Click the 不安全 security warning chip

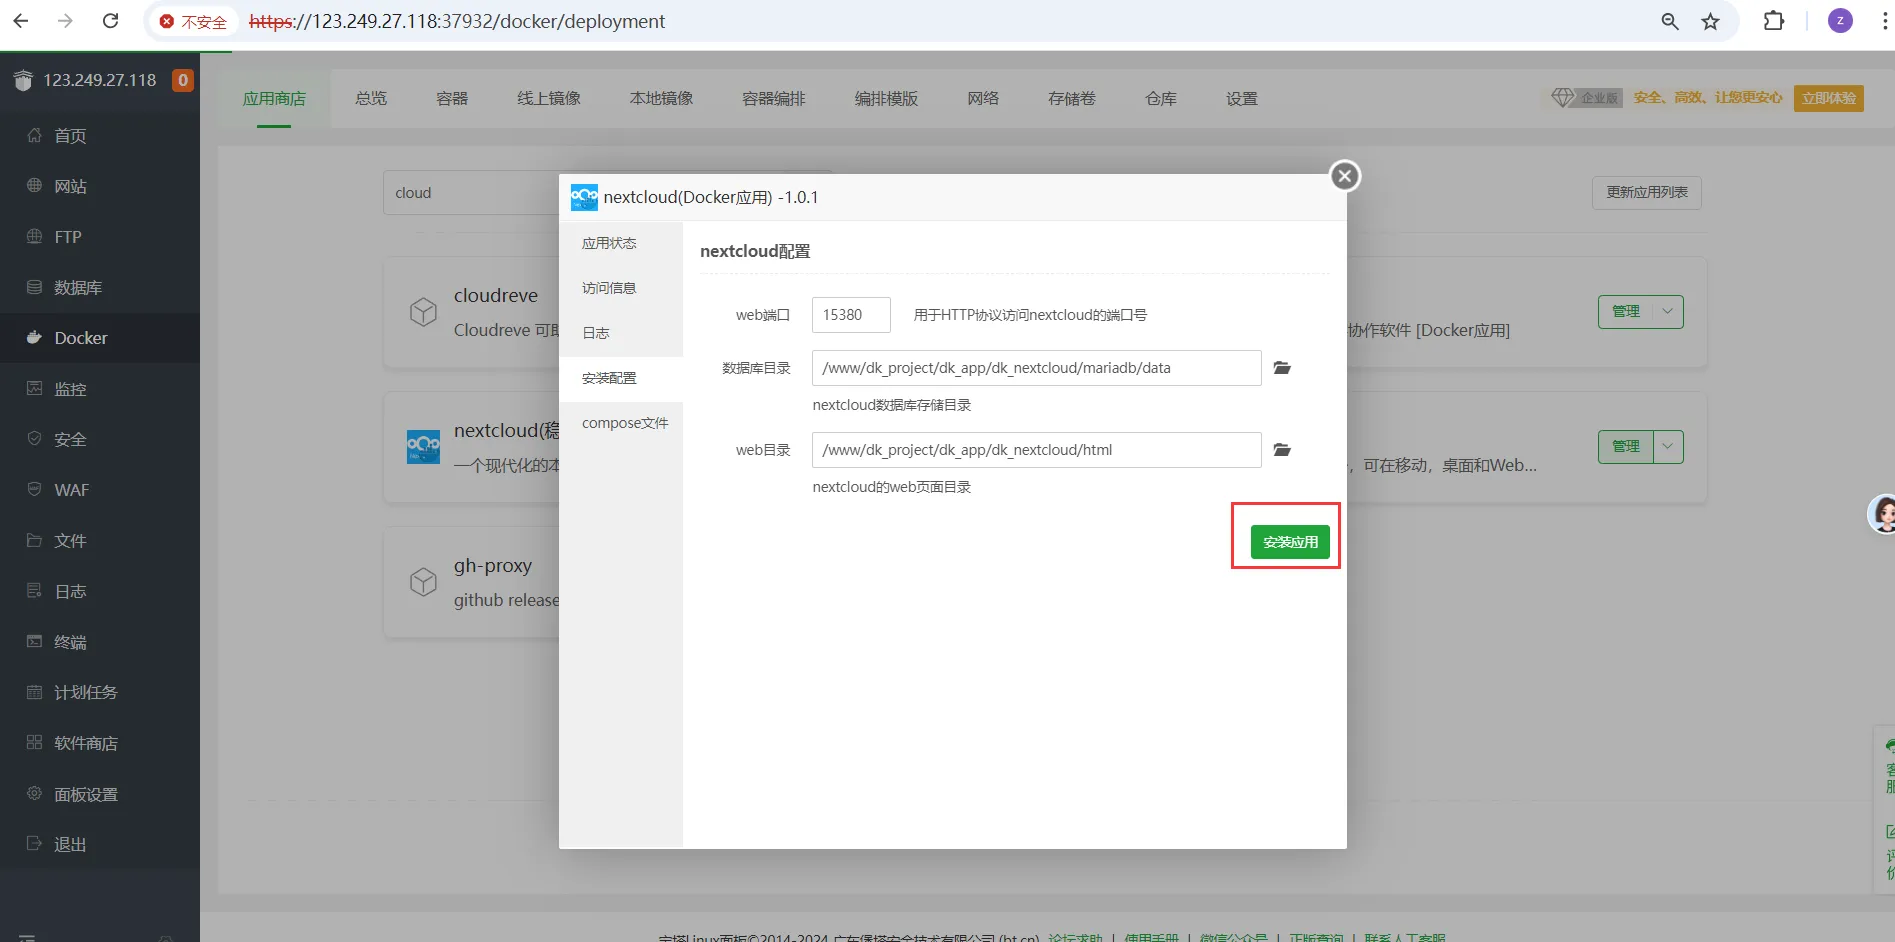pyautogui.click(x=193, y=21)
